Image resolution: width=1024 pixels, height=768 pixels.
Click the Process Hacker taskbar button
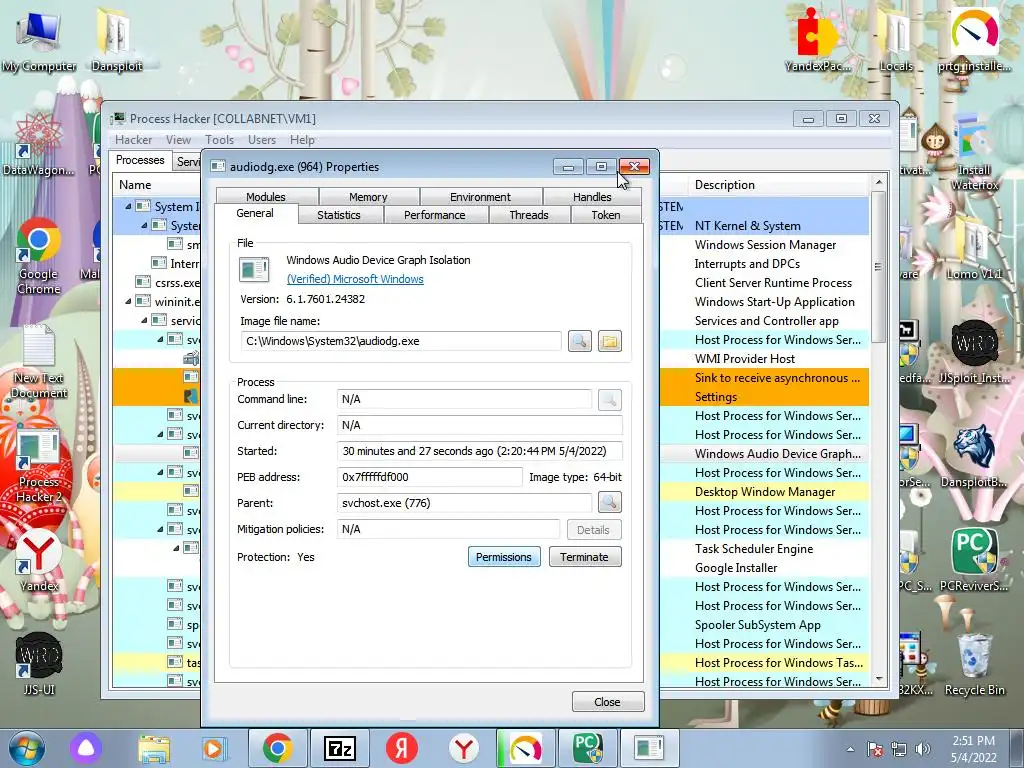(648, 748)
